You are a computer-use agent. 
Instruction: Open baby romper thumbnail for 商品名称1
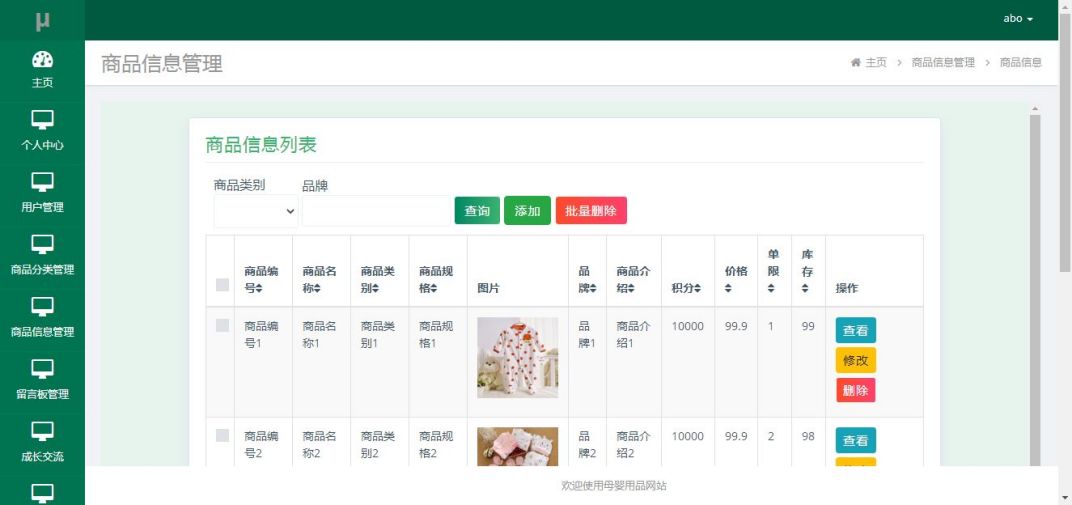(x=518, y=357)
